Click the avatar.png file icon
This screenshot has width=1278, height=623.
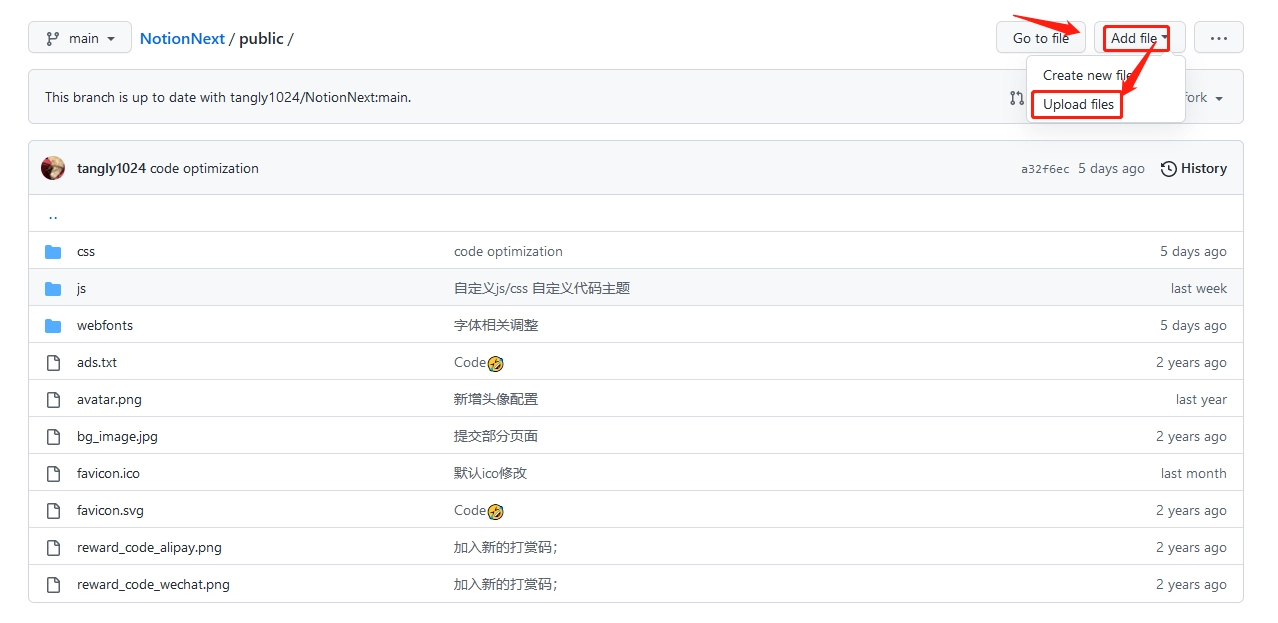[x=53, y=399]
